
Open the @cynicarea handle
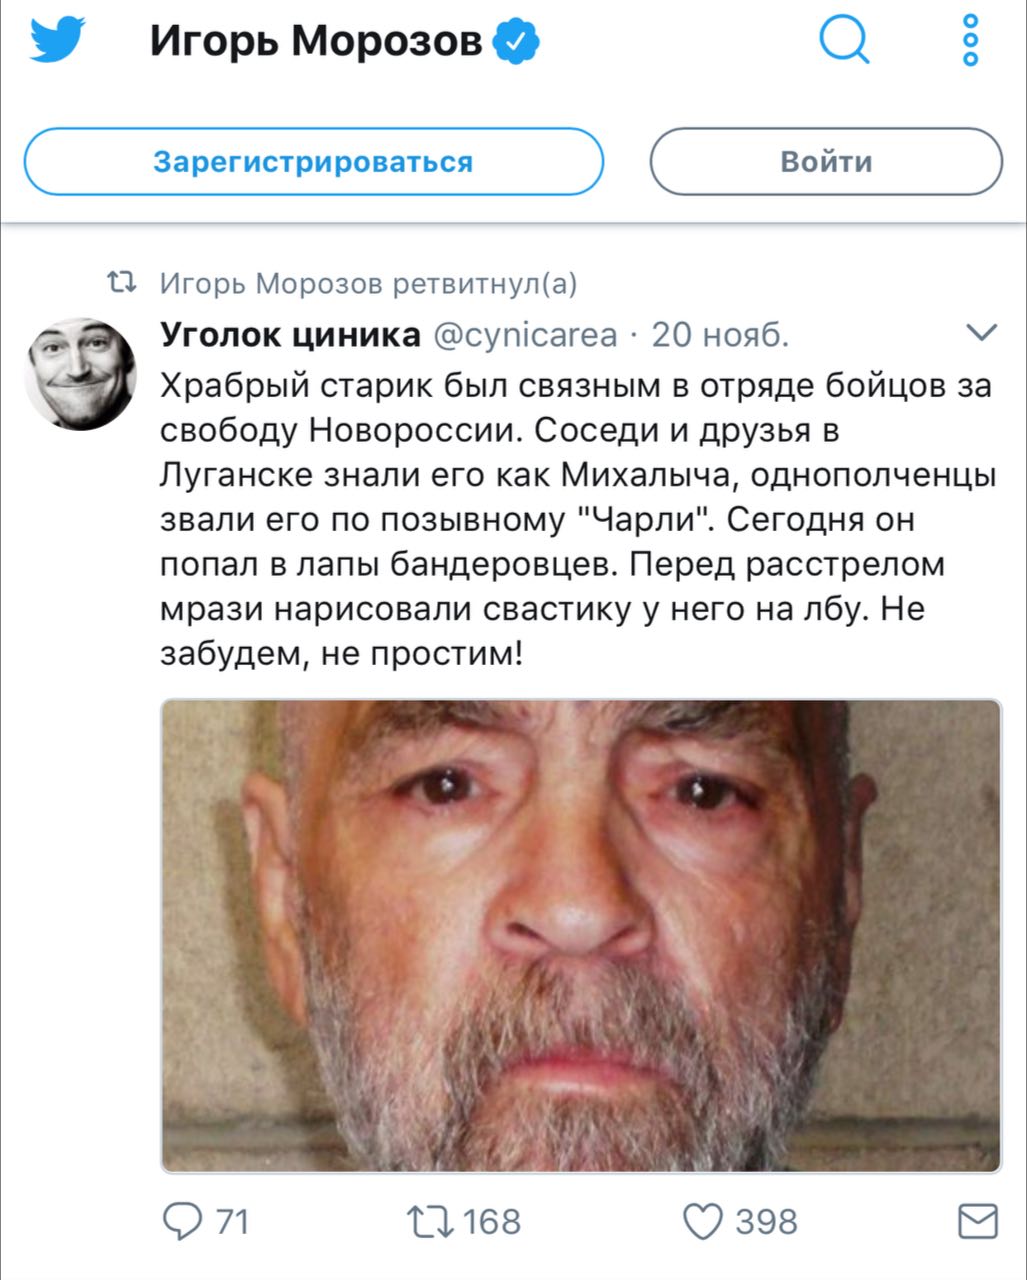tap(525, 336)
